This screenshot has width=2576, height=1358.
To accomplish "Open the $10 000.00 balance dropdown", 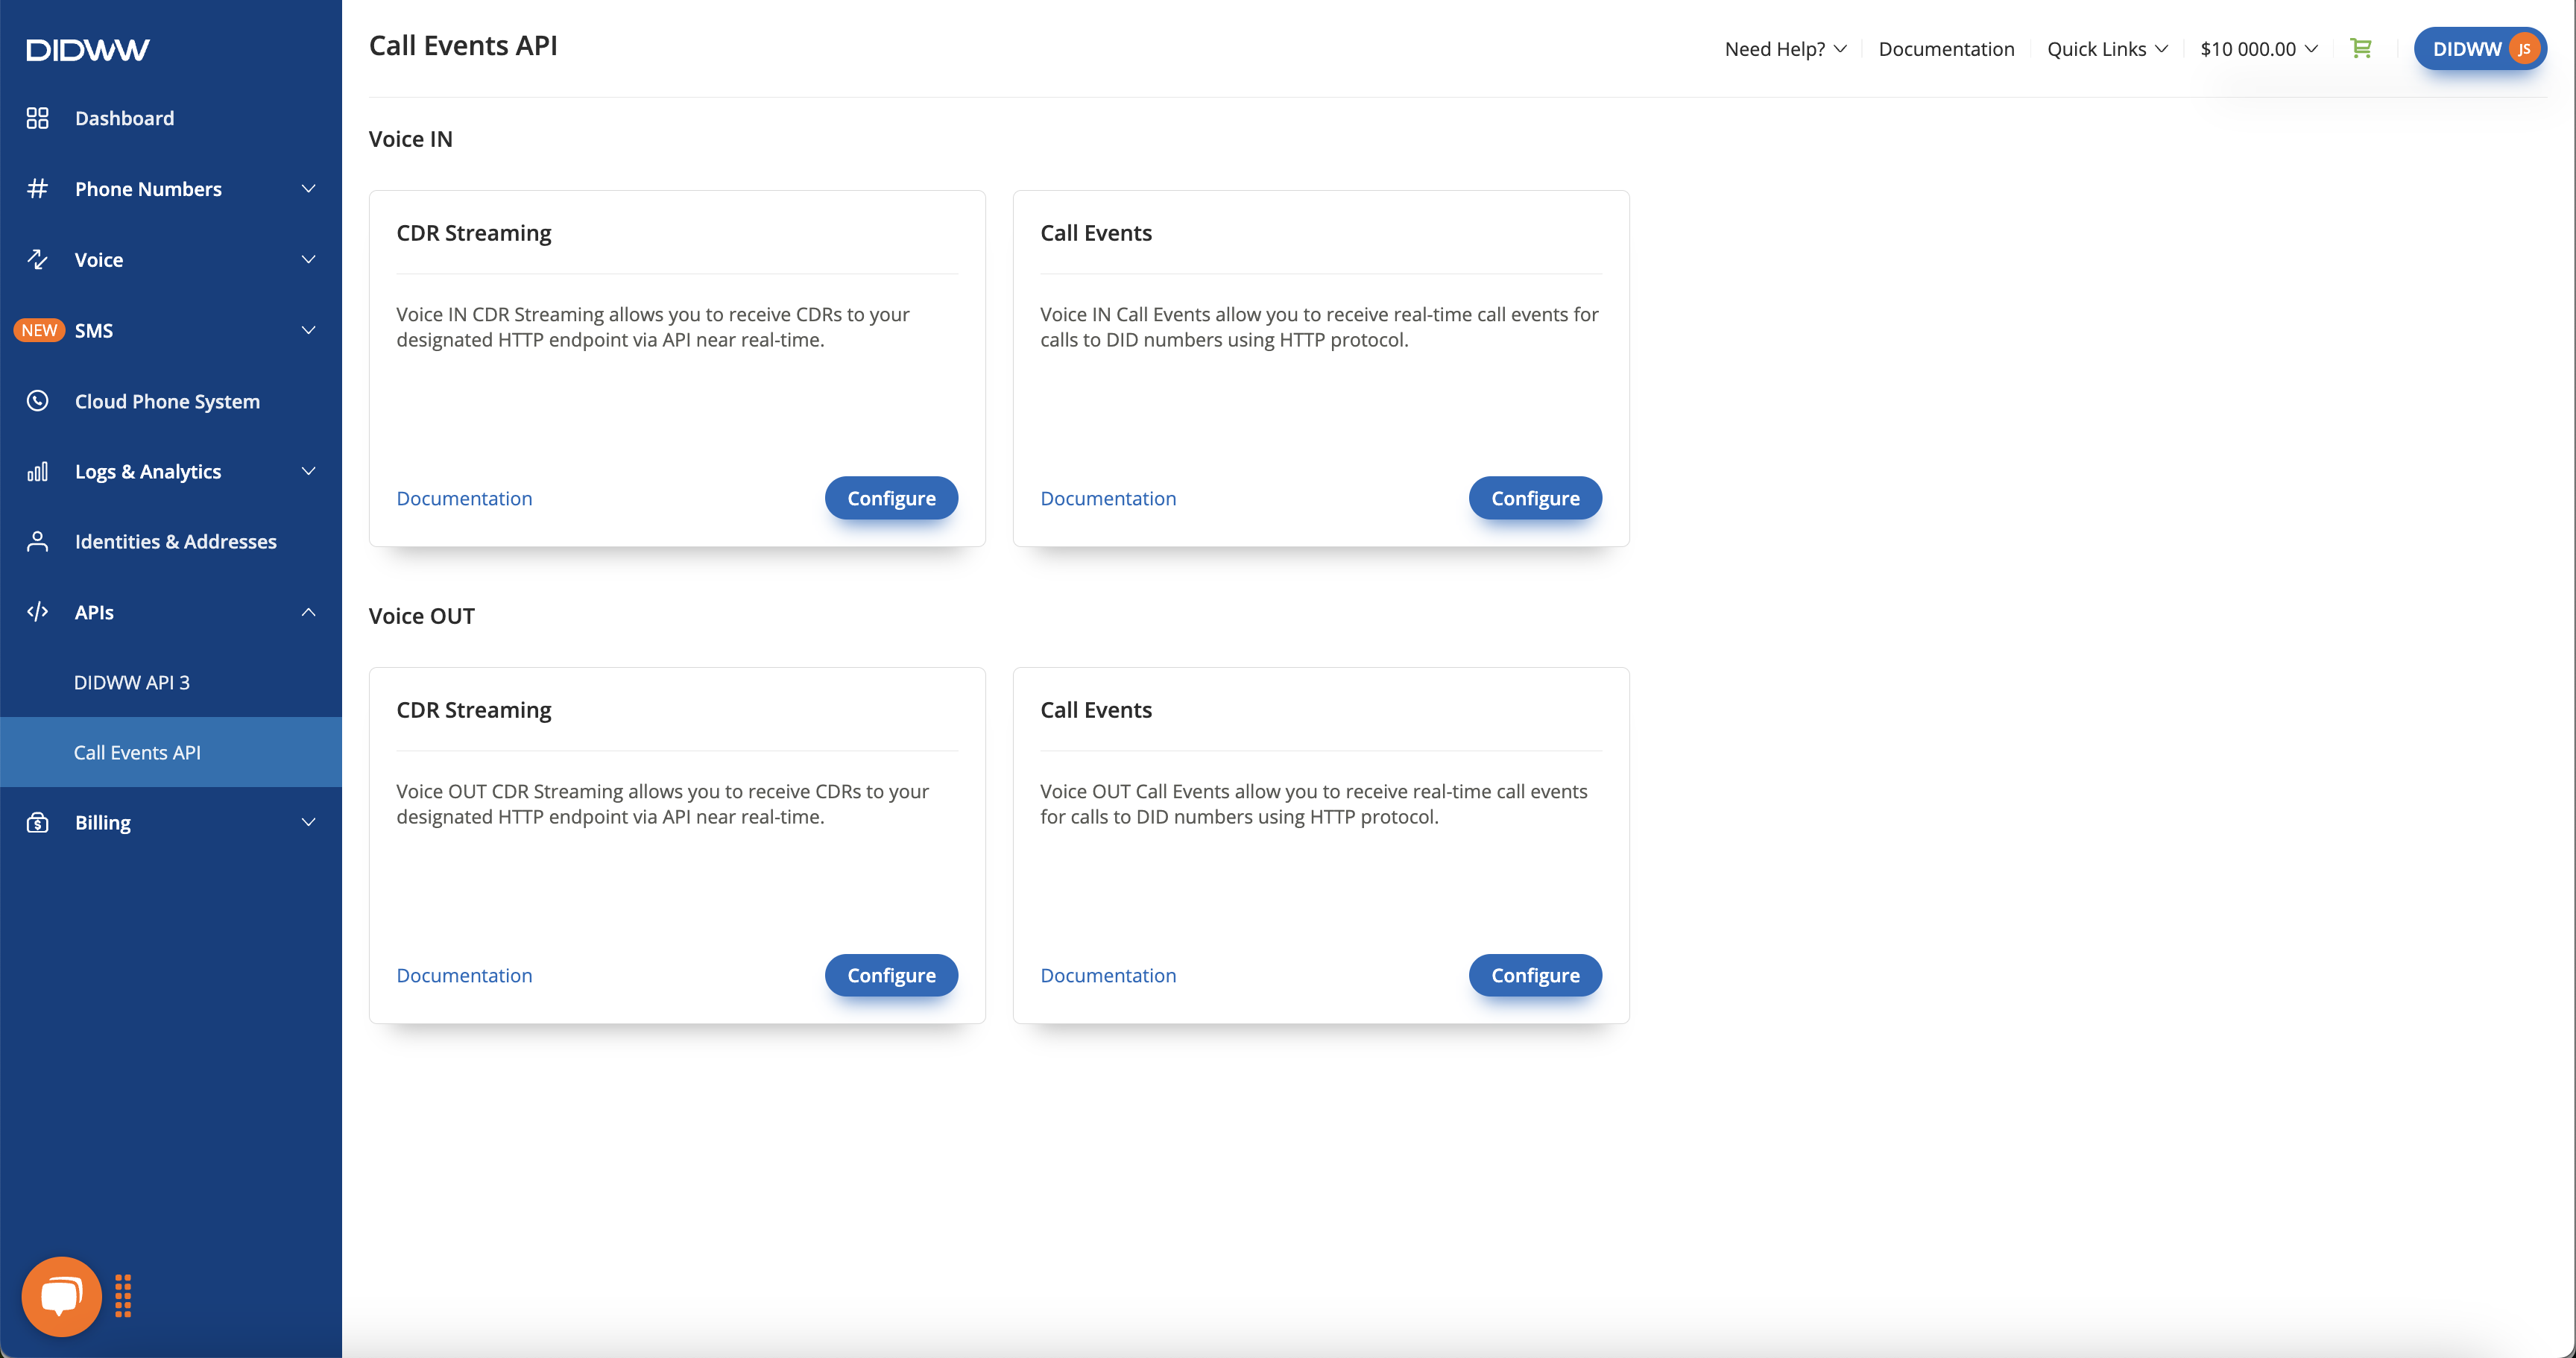I will pos(2259,49).
